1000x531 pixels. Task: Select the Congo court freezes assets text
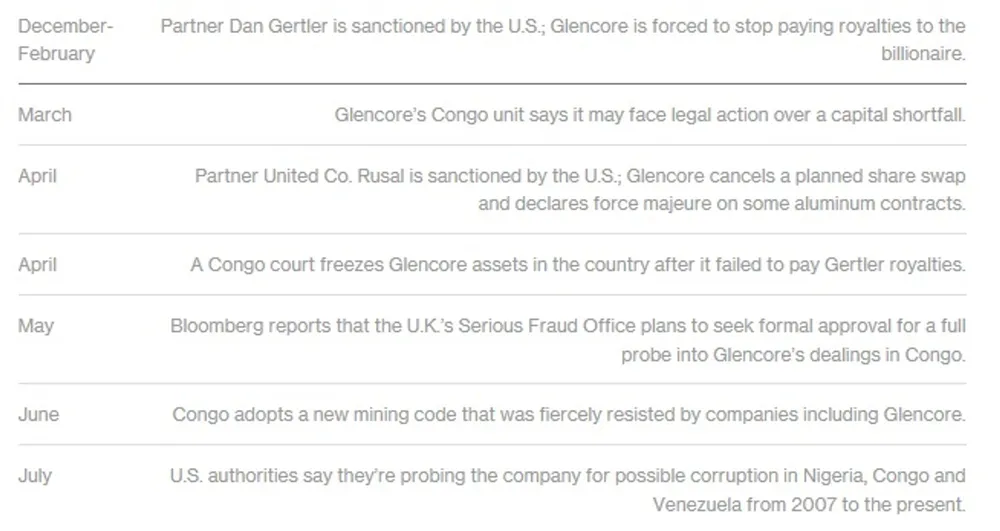click(578, 265)
